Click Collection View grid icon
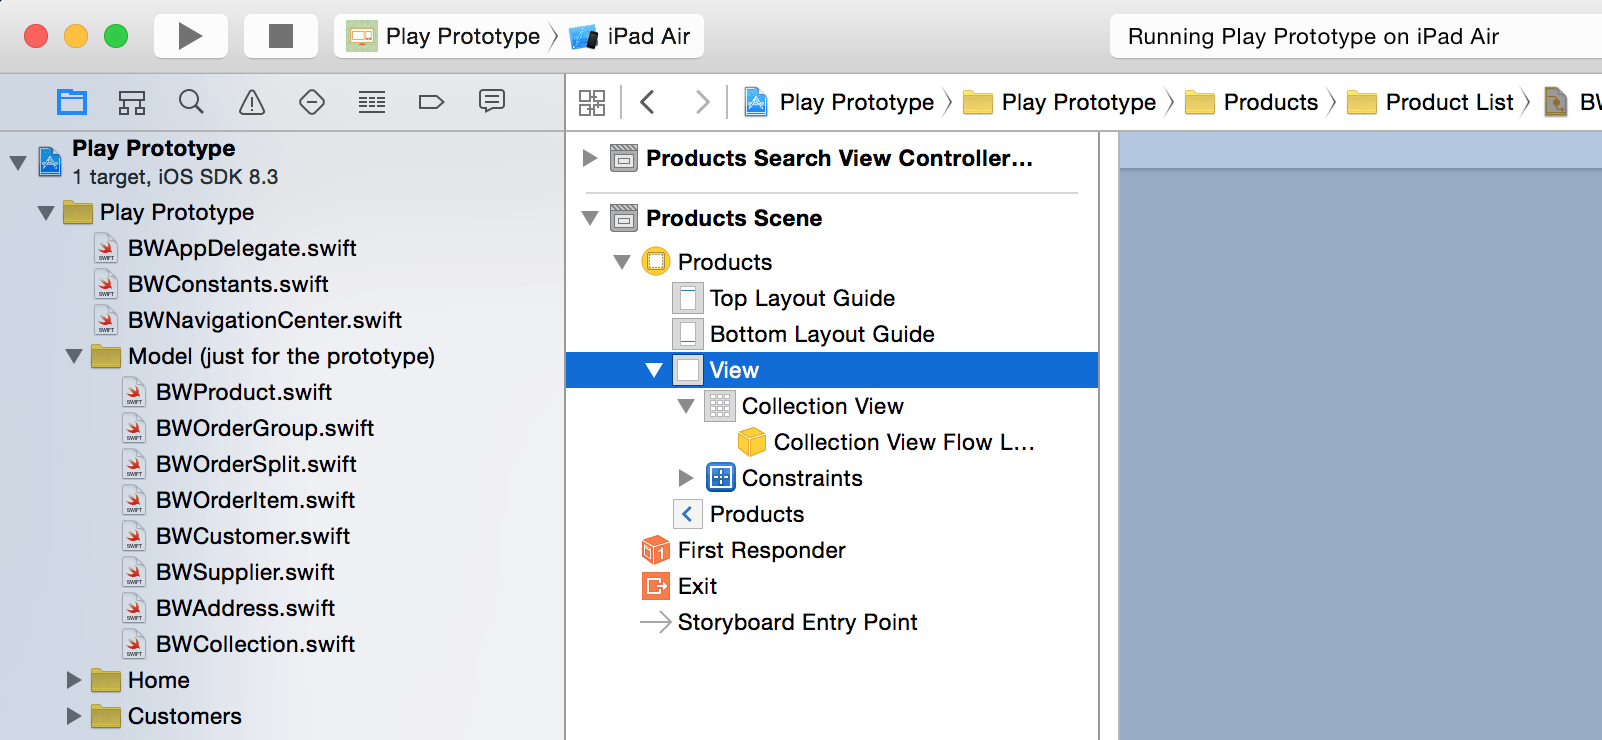The image size is (1602, 740). pos(720,406)
